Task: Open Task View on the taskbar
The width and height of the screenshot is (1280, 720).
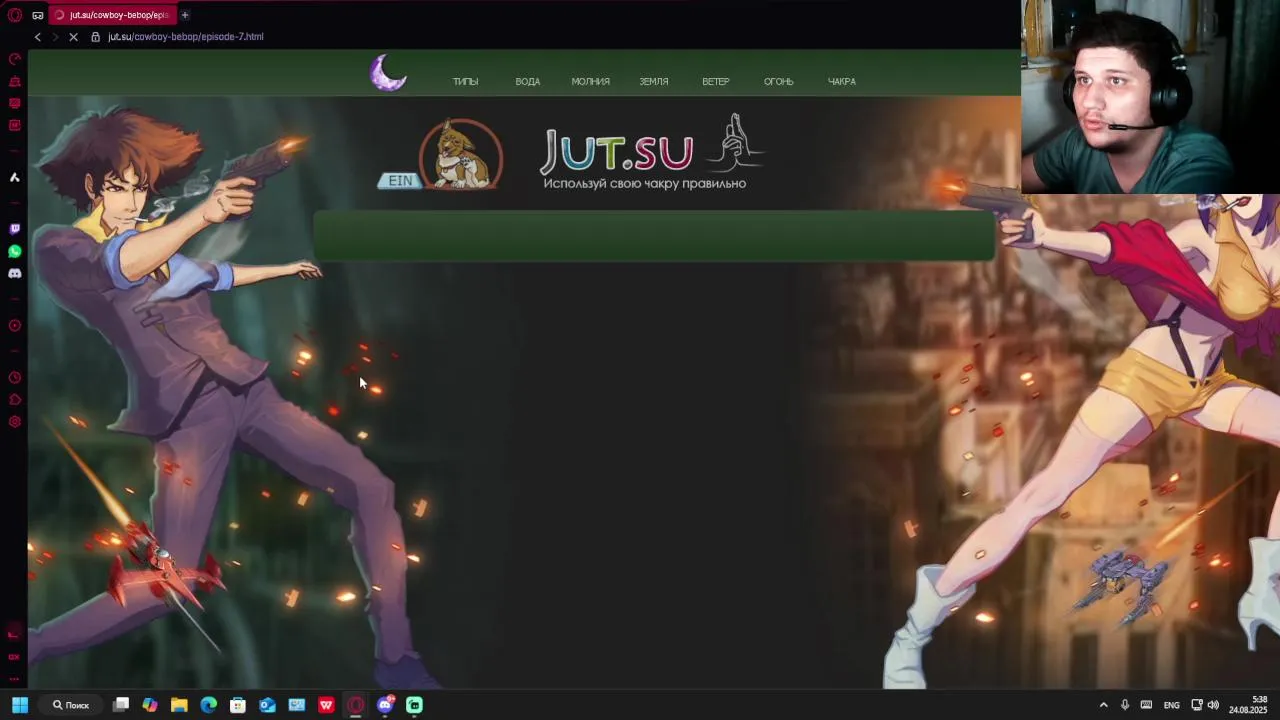Action: tap(121, 705)
